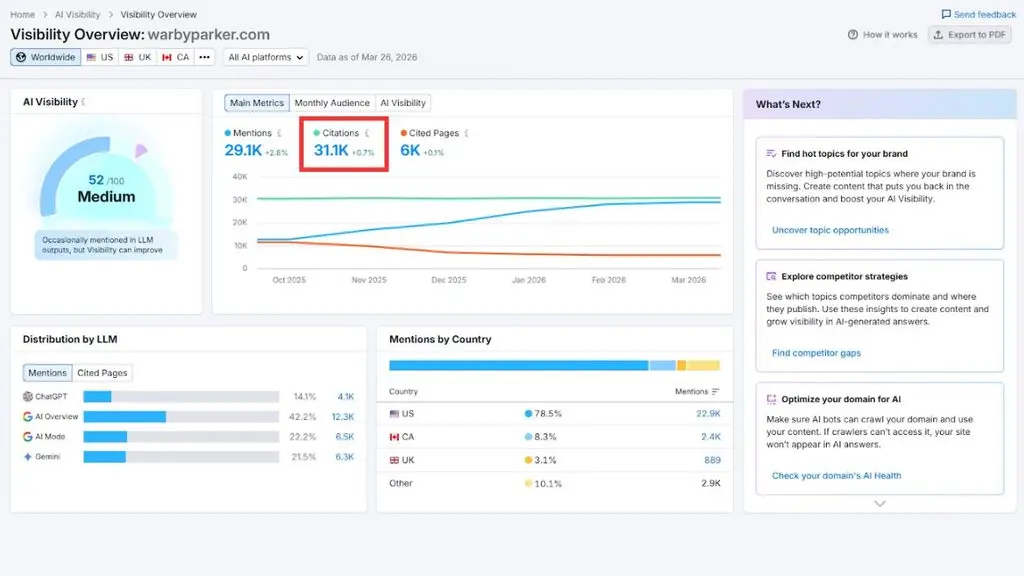Click the Explore competitor strategies card icon
This screenshot has width=1024, height=576.
click(x=771, y=276)
